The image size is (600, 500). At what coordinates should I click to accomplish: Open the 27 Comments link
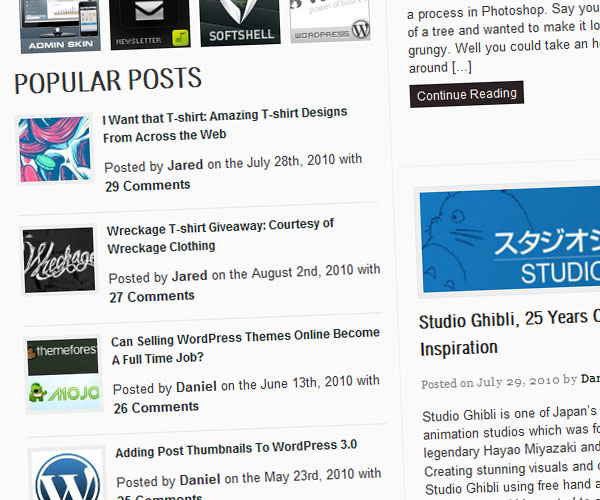point(152,296)
